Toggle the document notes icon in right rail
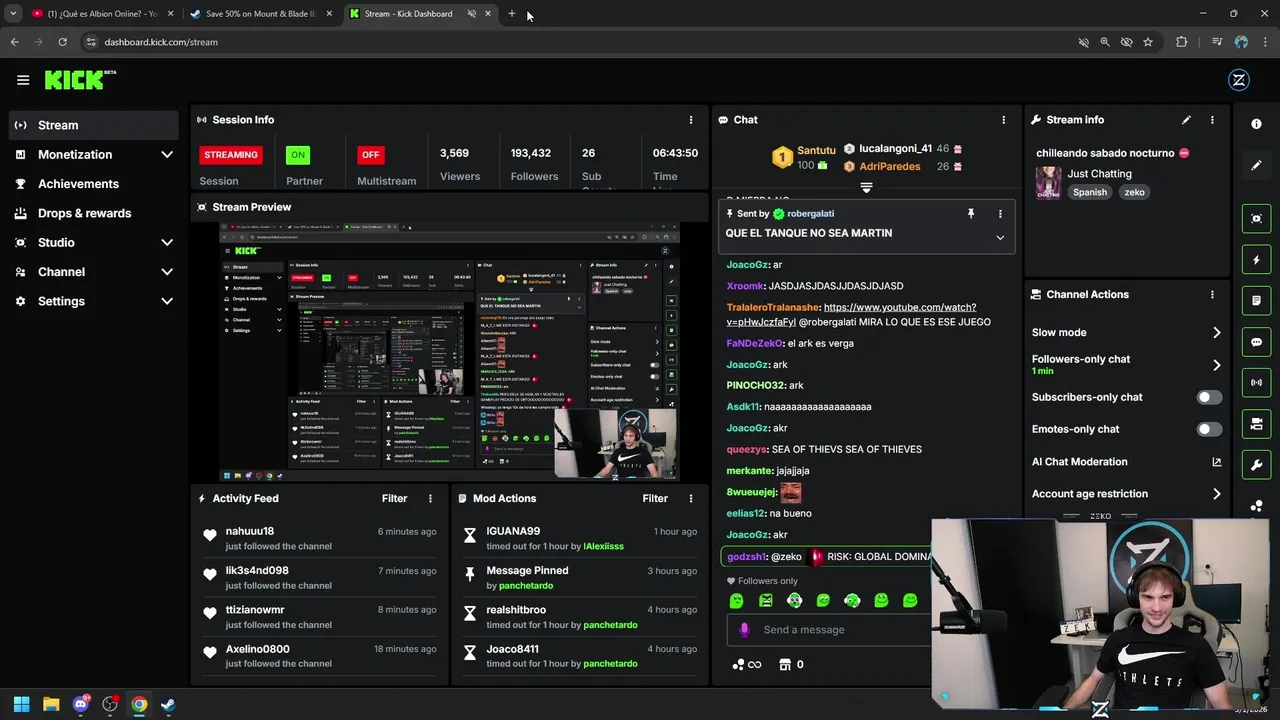The image size is (1280, 720). point(1256,301)
